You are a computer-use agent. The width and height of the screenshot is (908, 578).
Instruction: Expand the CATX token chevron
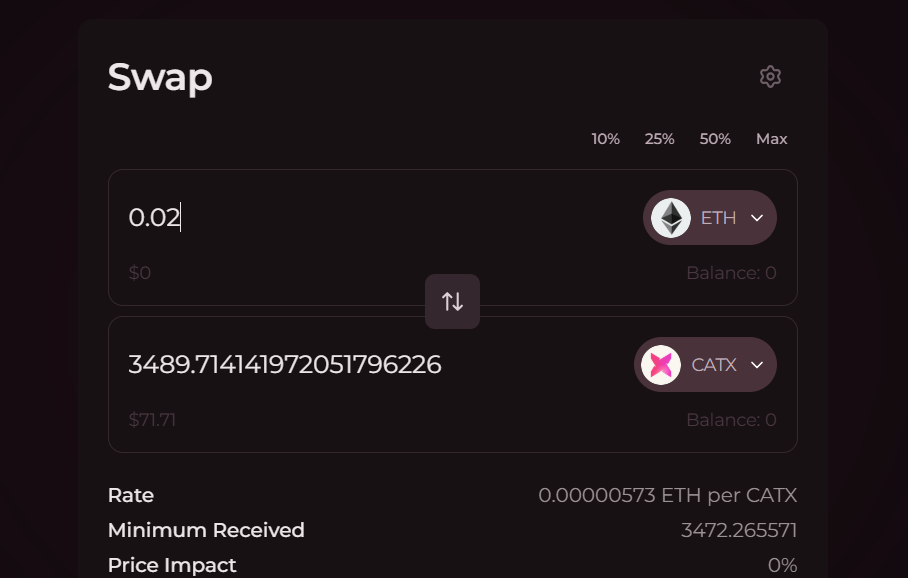757,365
